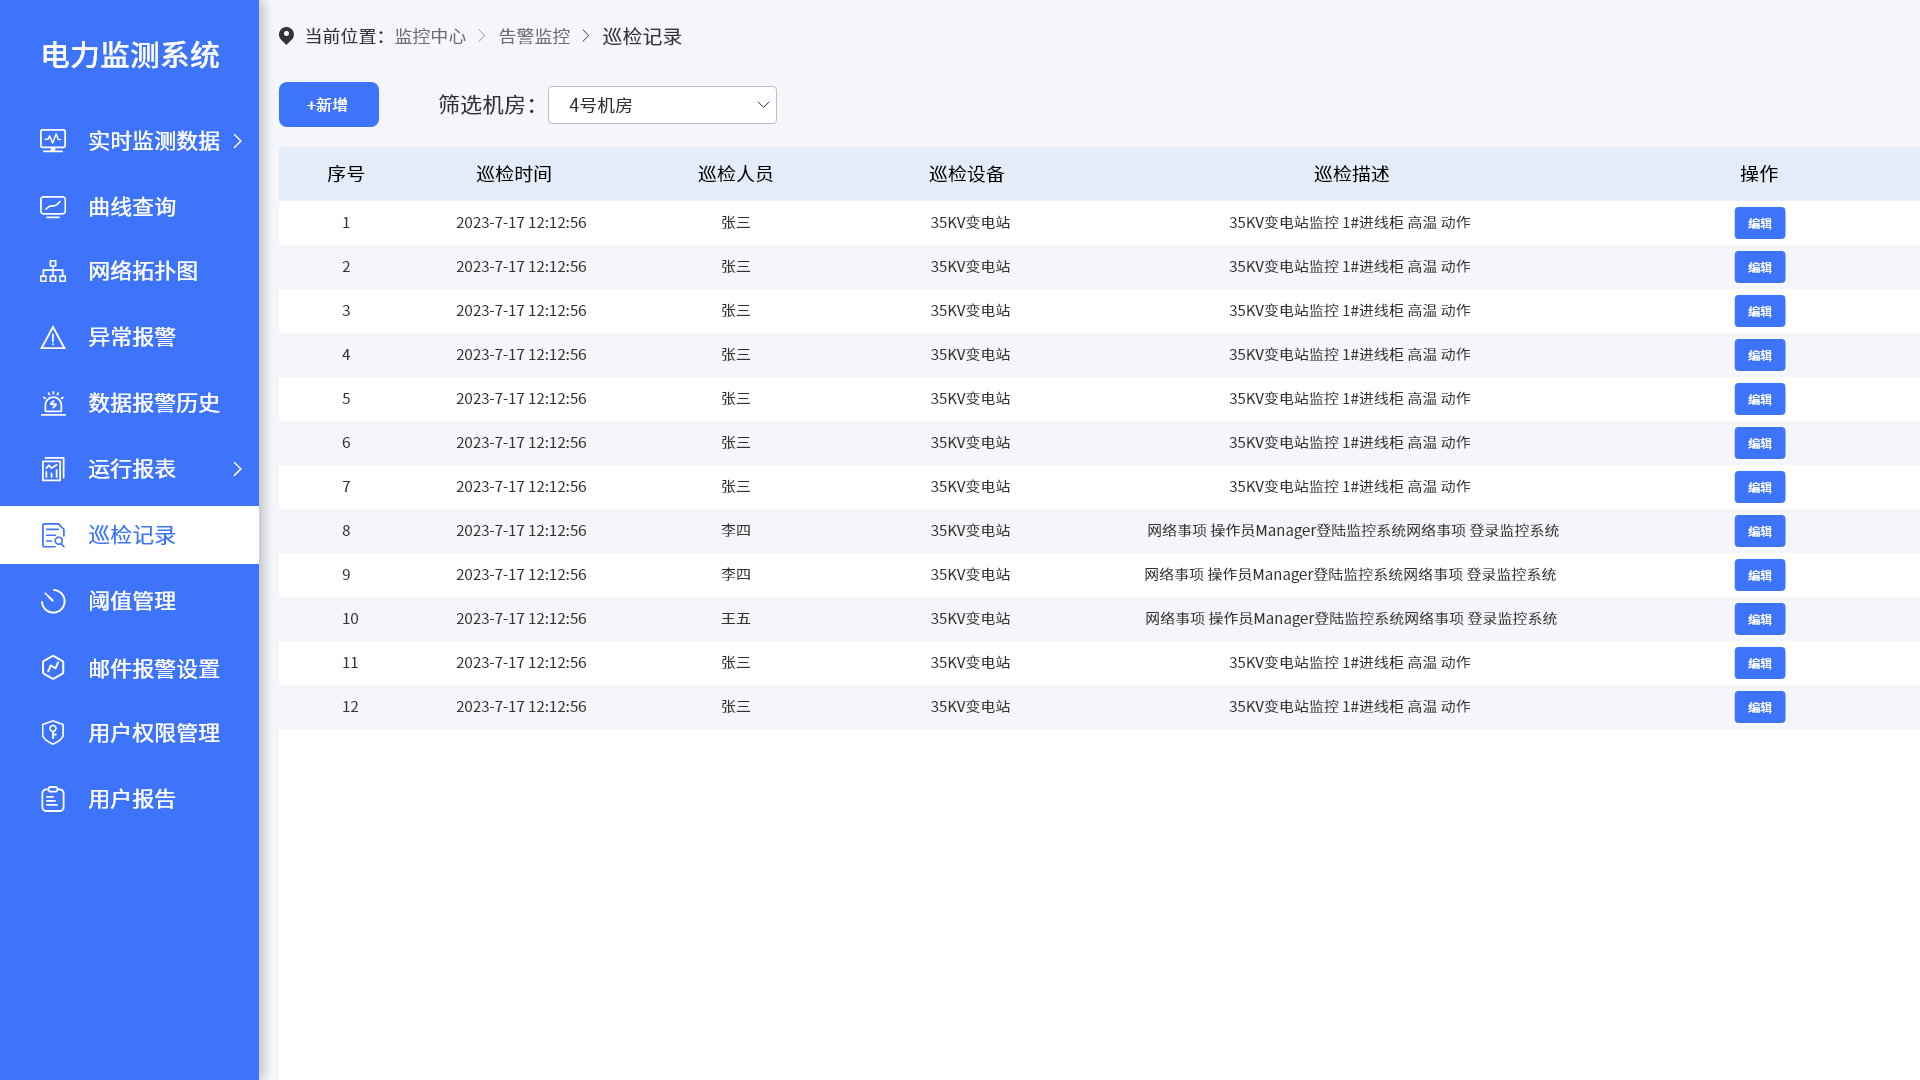
Task: Expand the 运行报表 submenu chevron
Action: [237, 469]
